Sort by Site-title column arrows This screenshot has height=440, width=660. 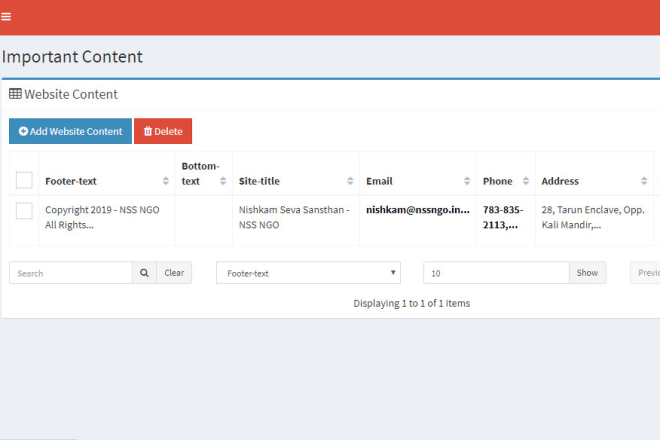tap(350, 181)
